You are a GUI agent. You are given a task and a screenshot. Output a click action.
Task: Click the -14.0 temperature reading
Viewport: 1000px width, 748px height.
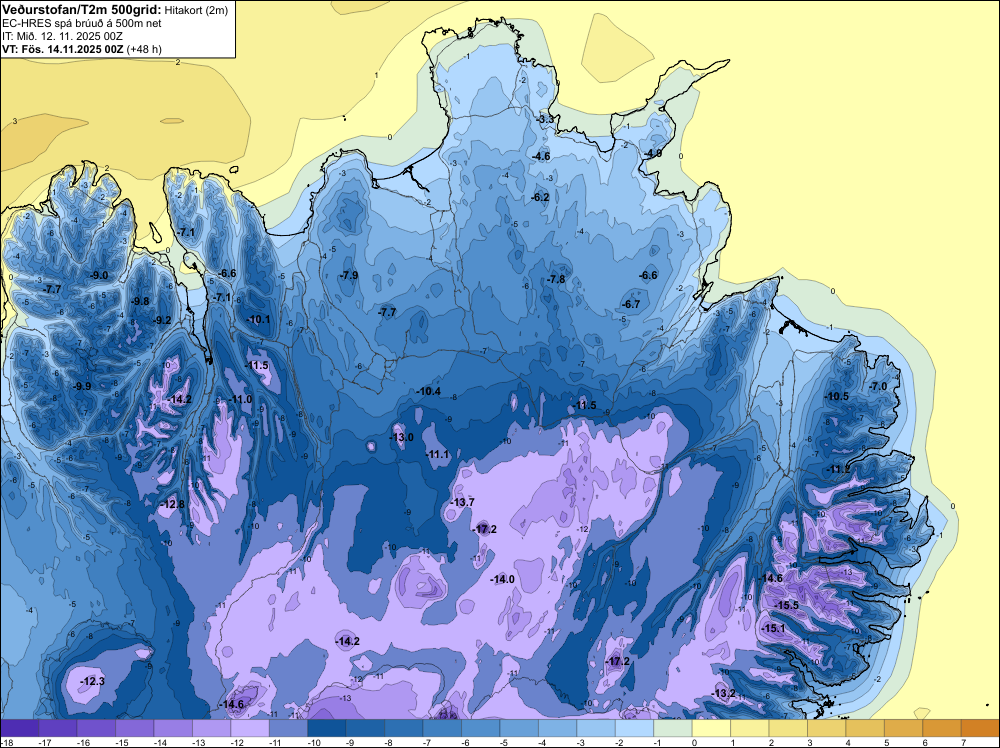coord(503,579)
